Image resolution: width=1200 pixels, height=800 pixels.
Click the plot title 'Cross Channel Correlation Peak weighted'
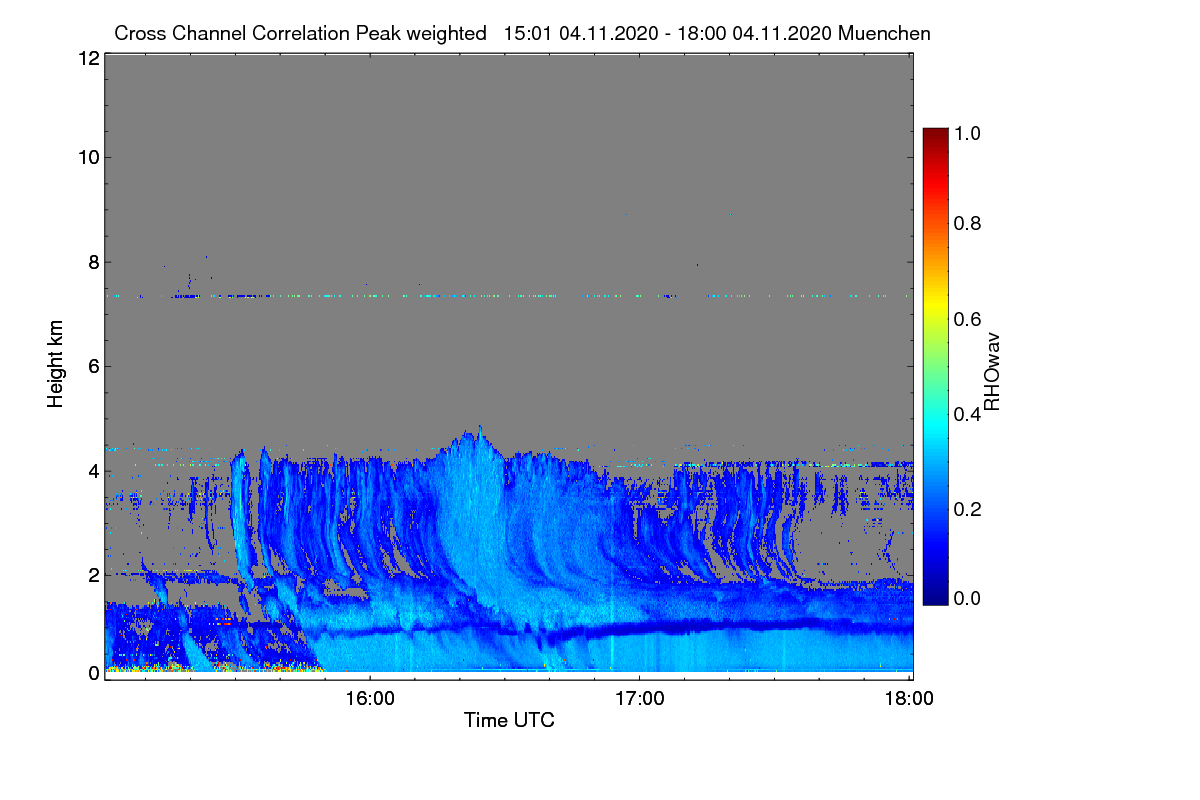click(x=301, y=33)
